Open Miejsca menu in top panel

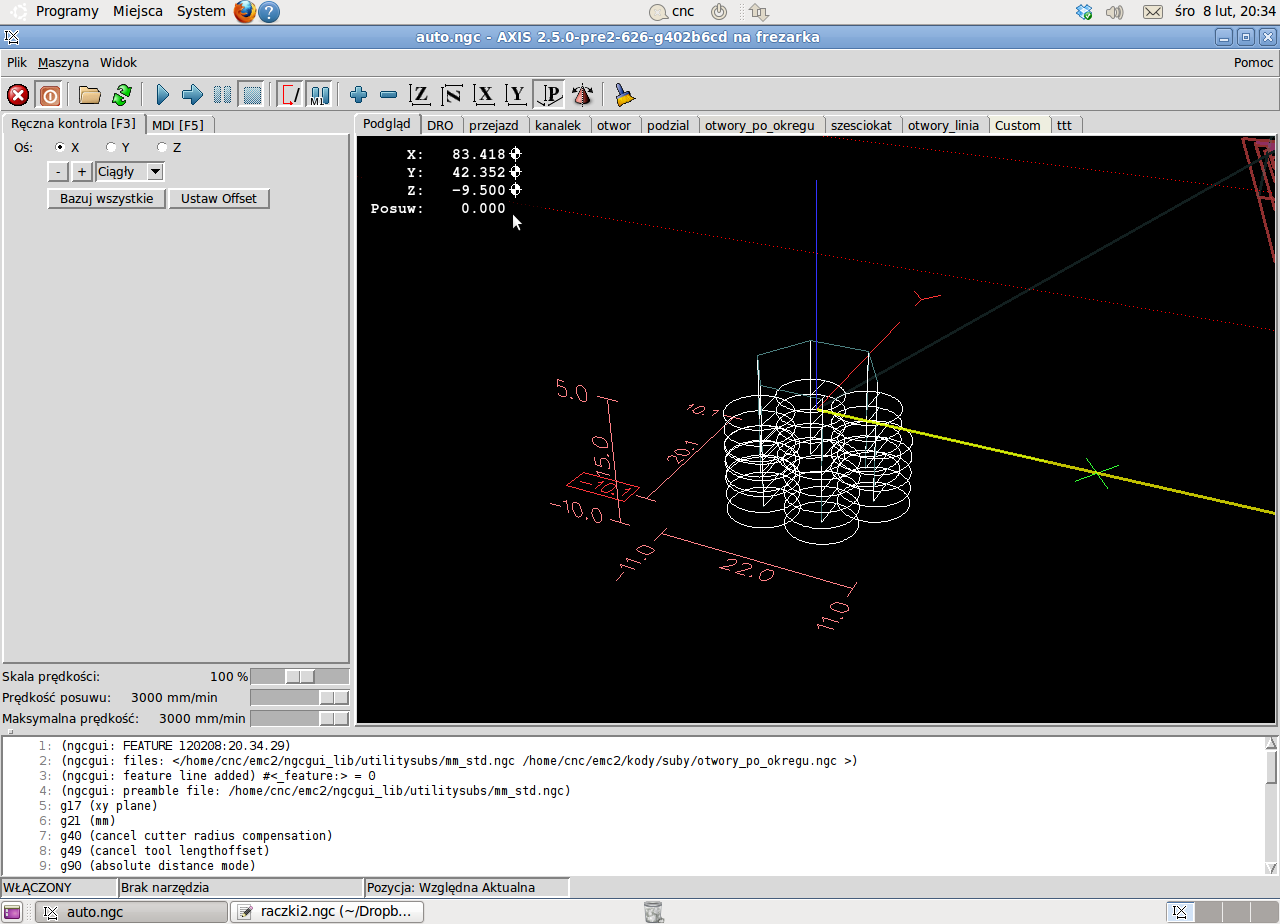[138, 11]
